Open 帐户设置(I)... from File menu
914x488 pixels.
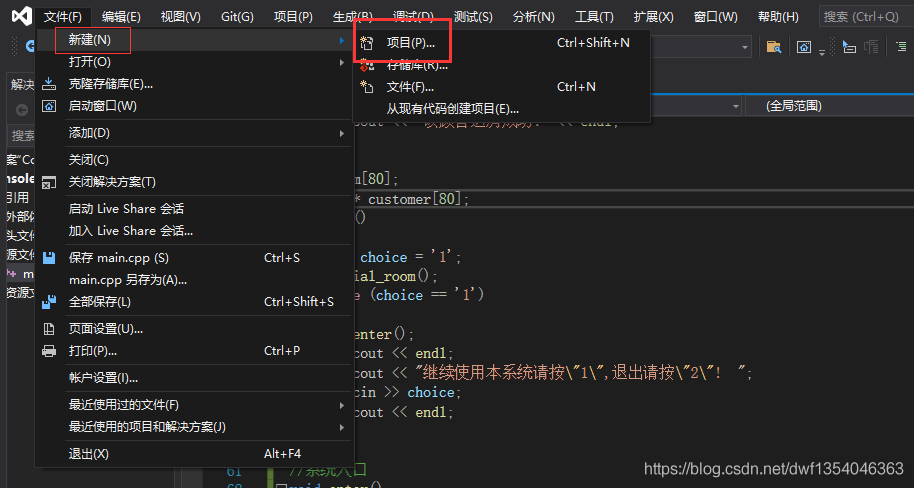pyautogui.click(x=103, y=378)
